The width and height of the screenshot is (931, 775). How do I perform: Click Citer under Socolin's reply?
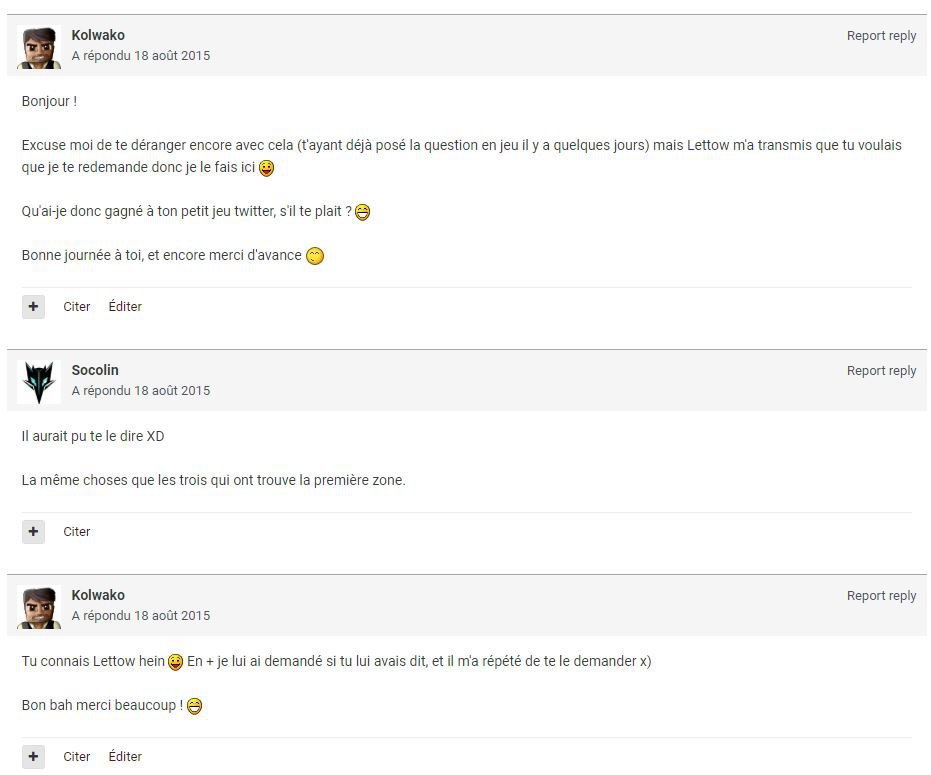coord(77,532)
